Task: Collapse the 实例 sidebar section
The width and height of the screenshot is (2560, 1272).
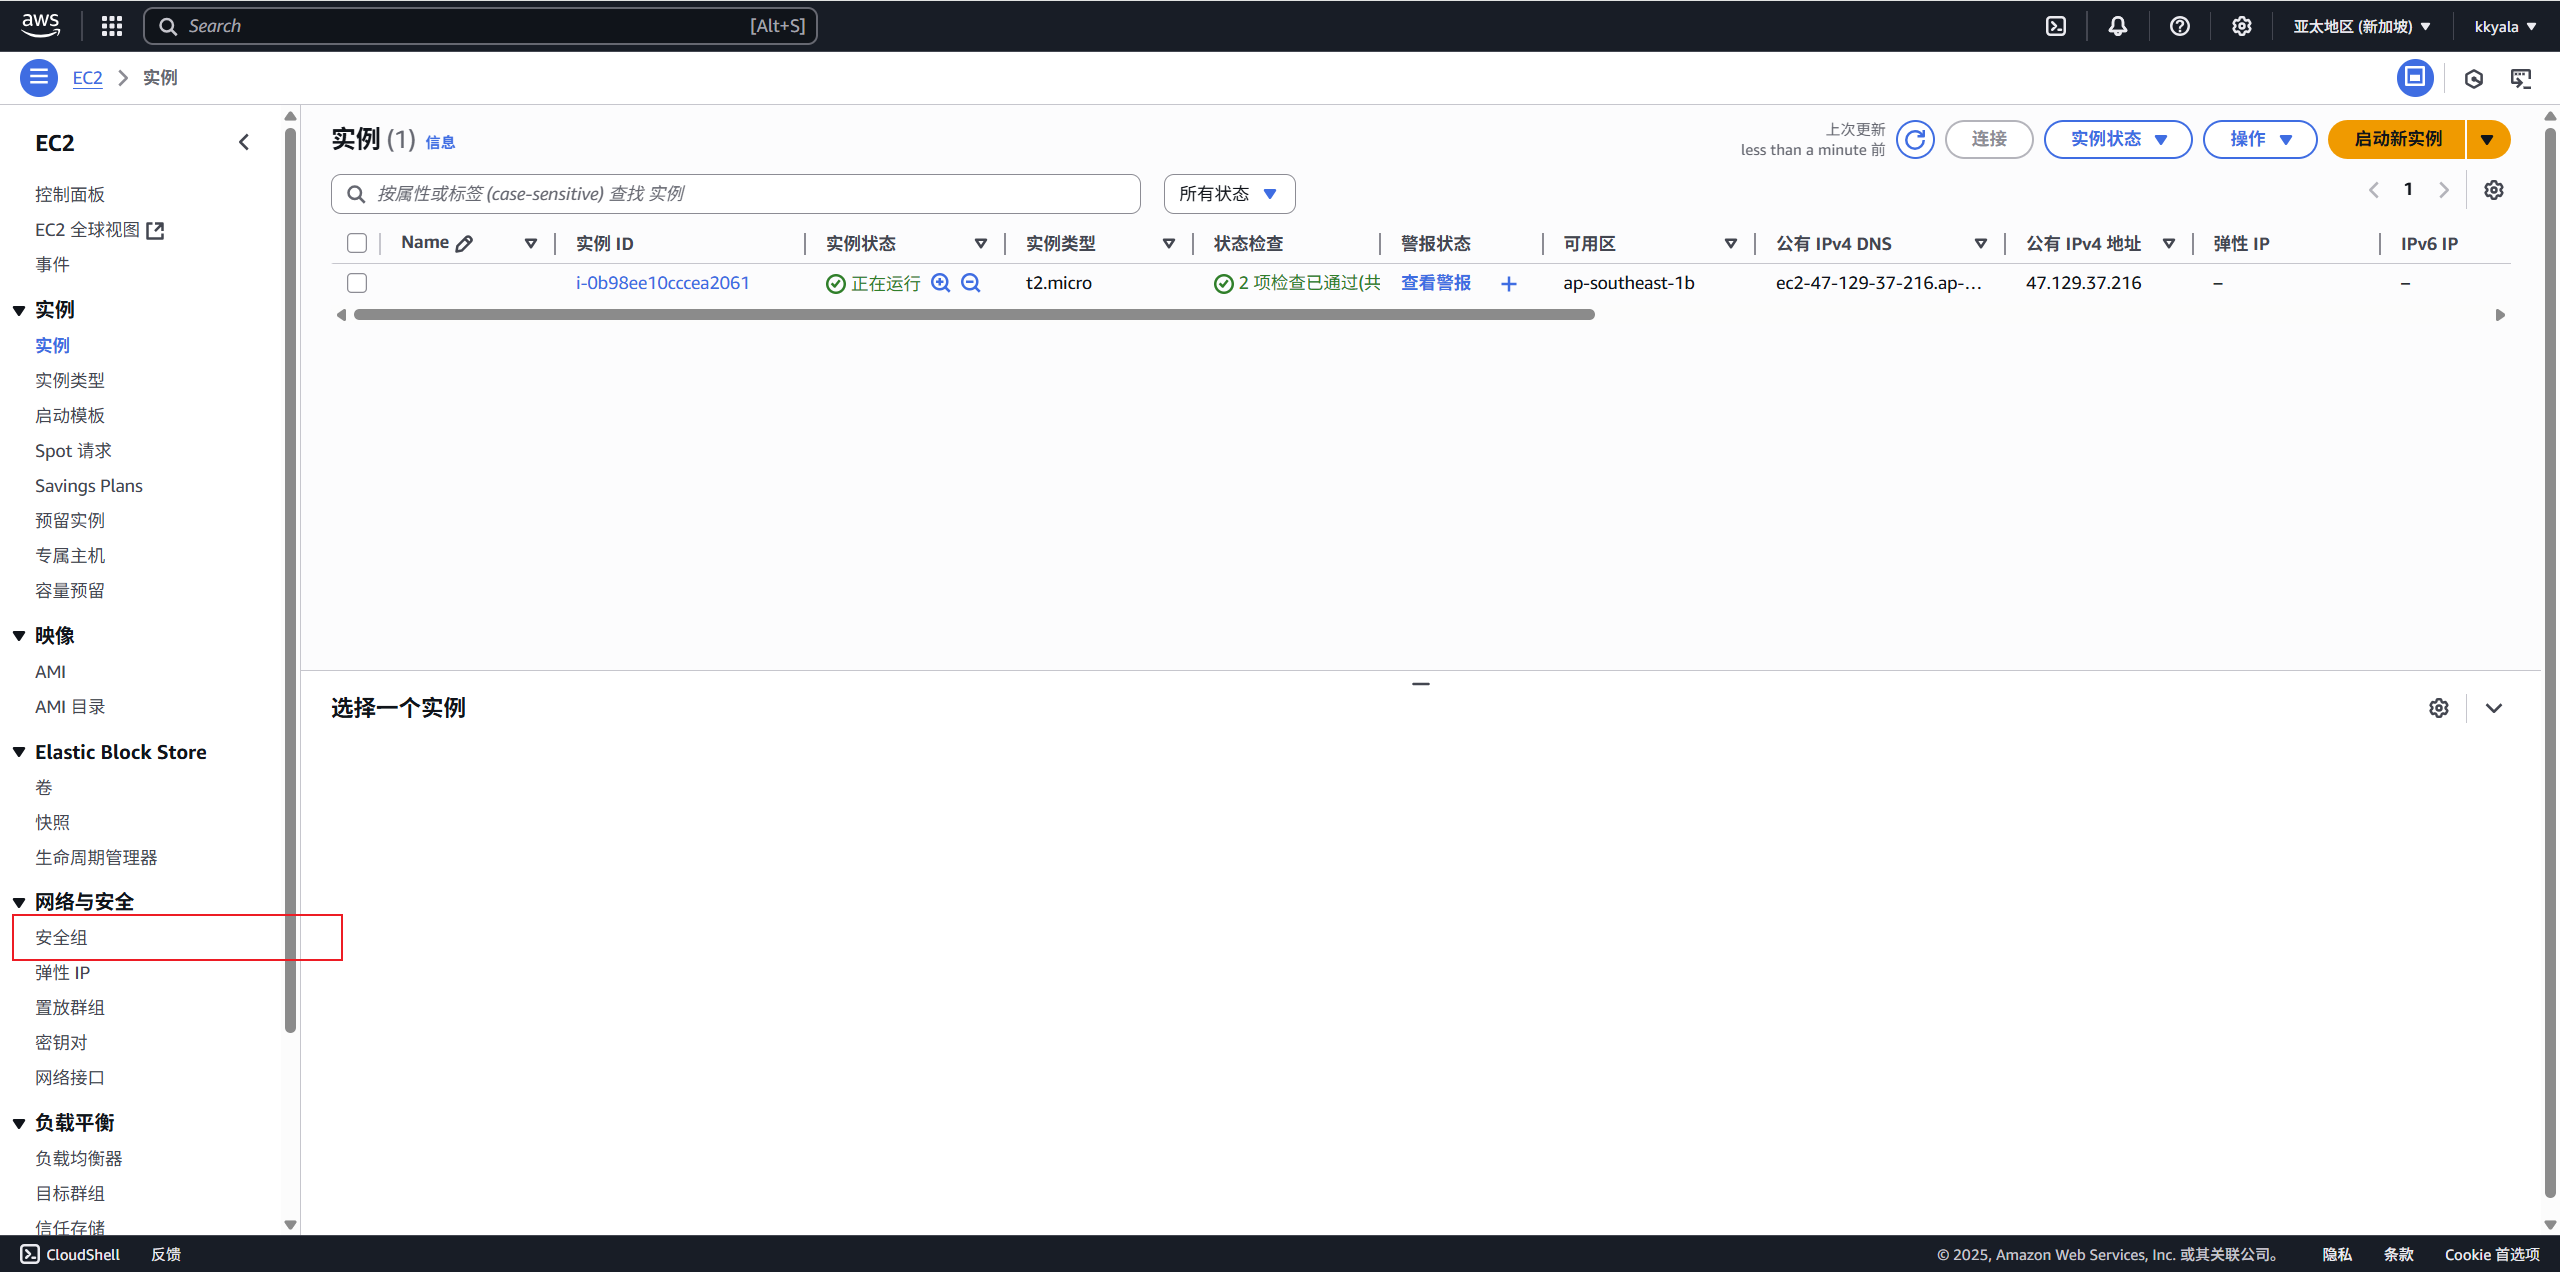Action: point(19,310)
